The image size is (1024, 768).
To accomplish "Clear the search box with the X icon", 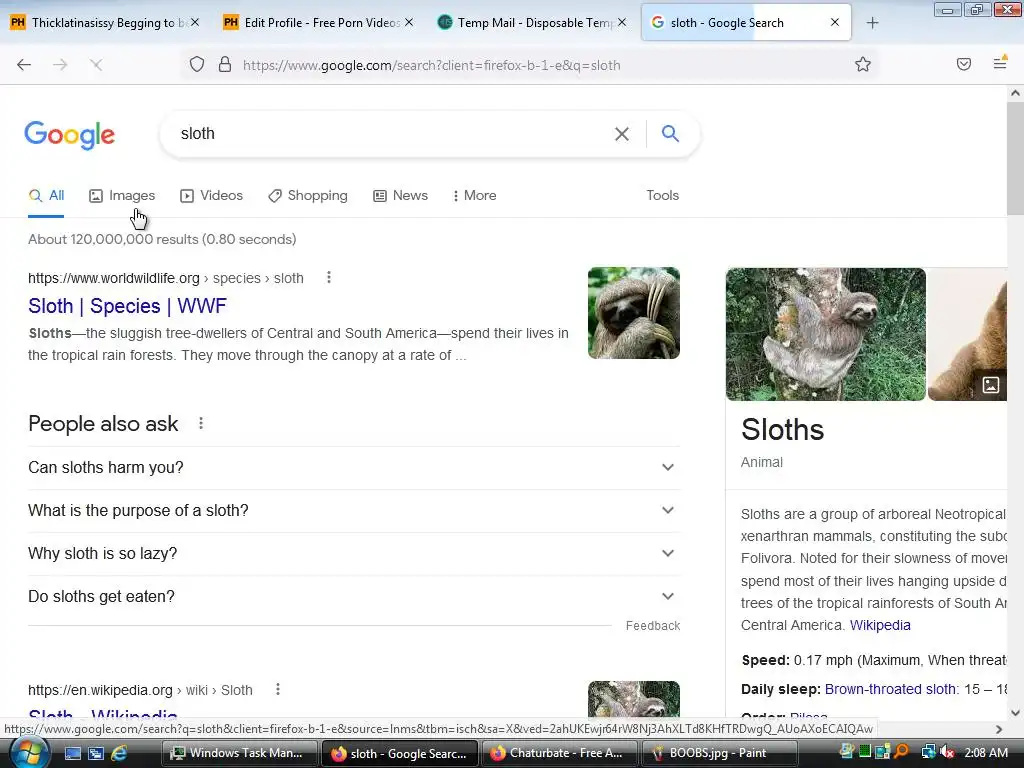I will [x=622, y=134].
